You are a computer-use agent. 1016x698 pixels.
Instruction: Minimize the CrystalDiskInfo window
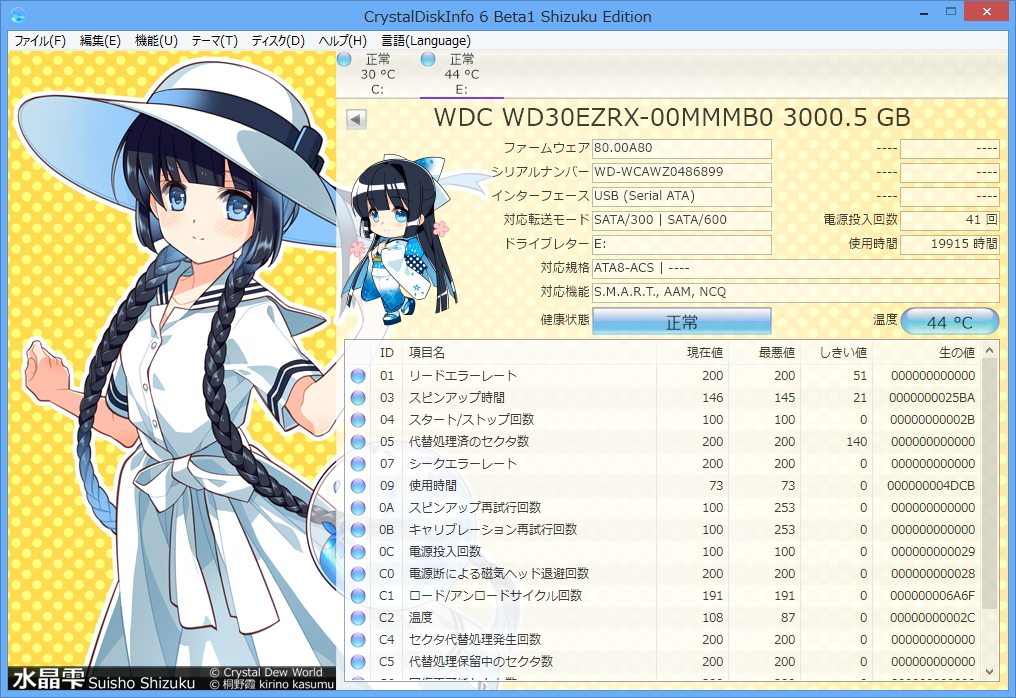925,12
